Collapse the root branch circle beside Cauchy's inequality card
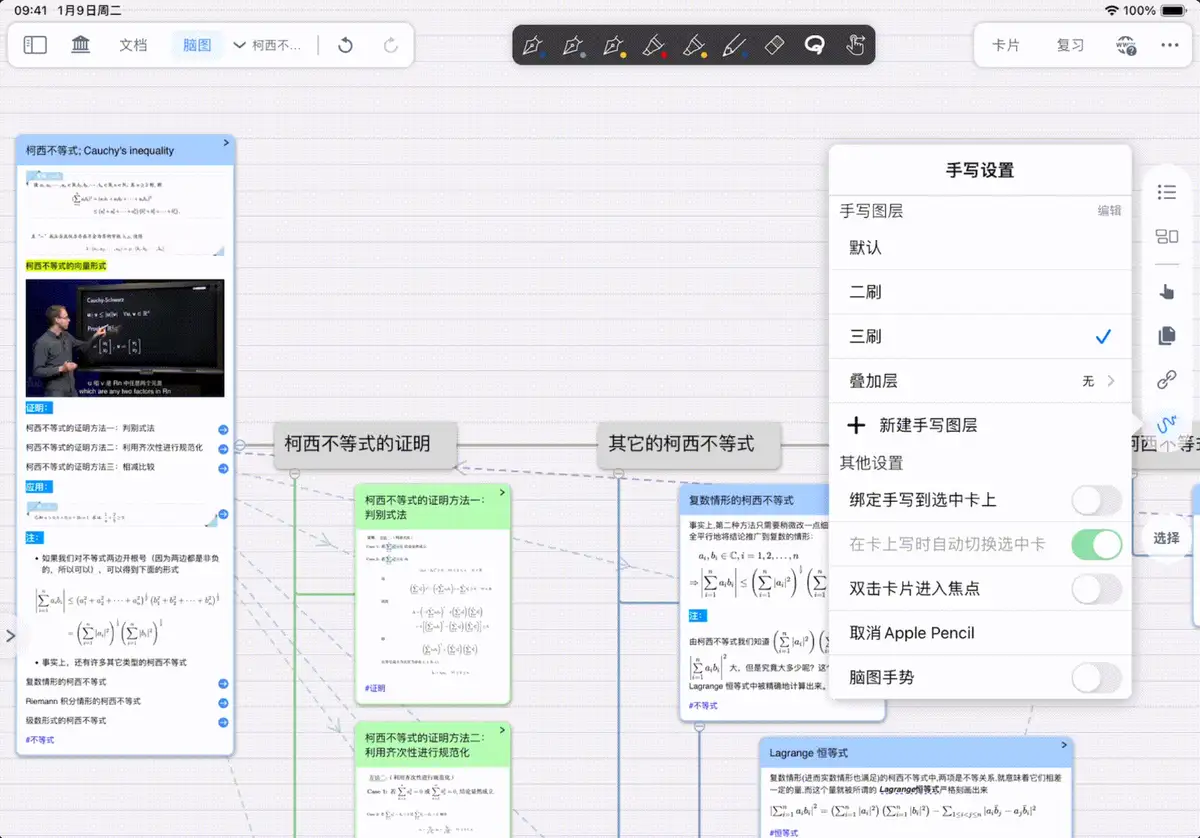 click(x=240, y=445)
